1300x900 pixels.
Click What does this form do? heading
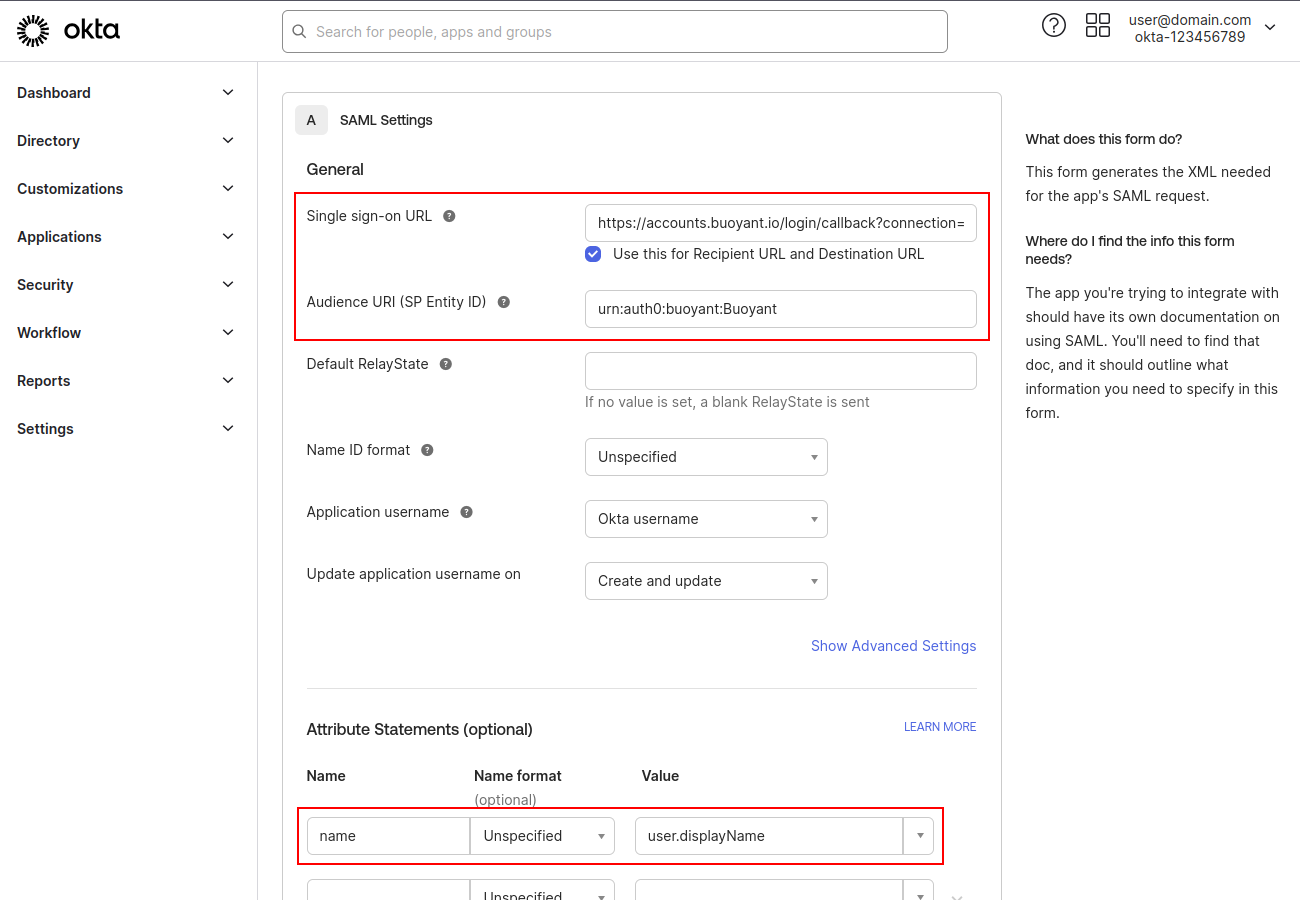coord(1104,139)
